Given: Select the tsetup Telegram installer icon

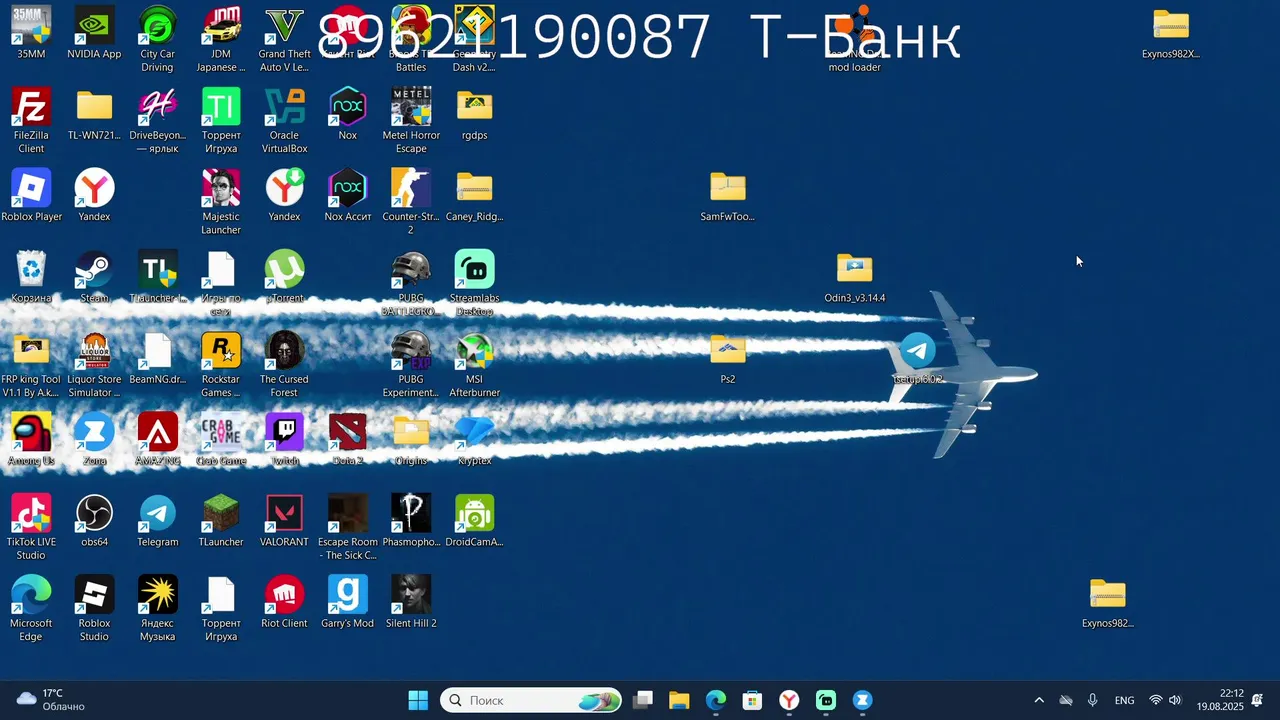Looking at the screenshot, I should (917, 351).
